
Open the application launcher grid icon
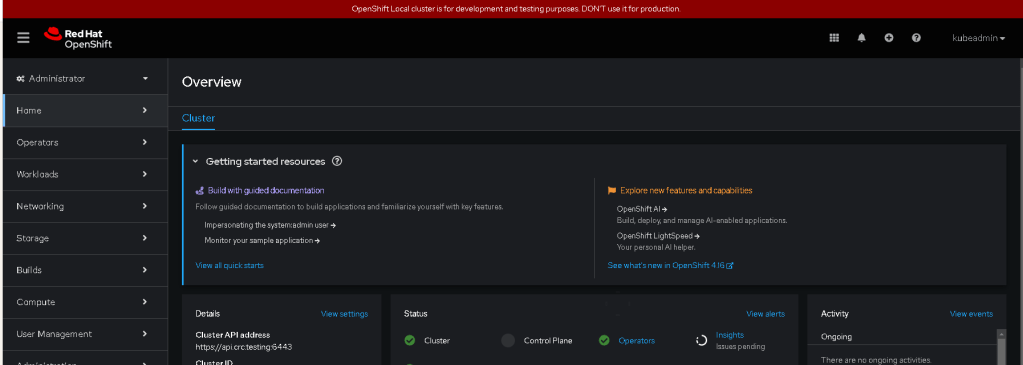pos(834,38)
